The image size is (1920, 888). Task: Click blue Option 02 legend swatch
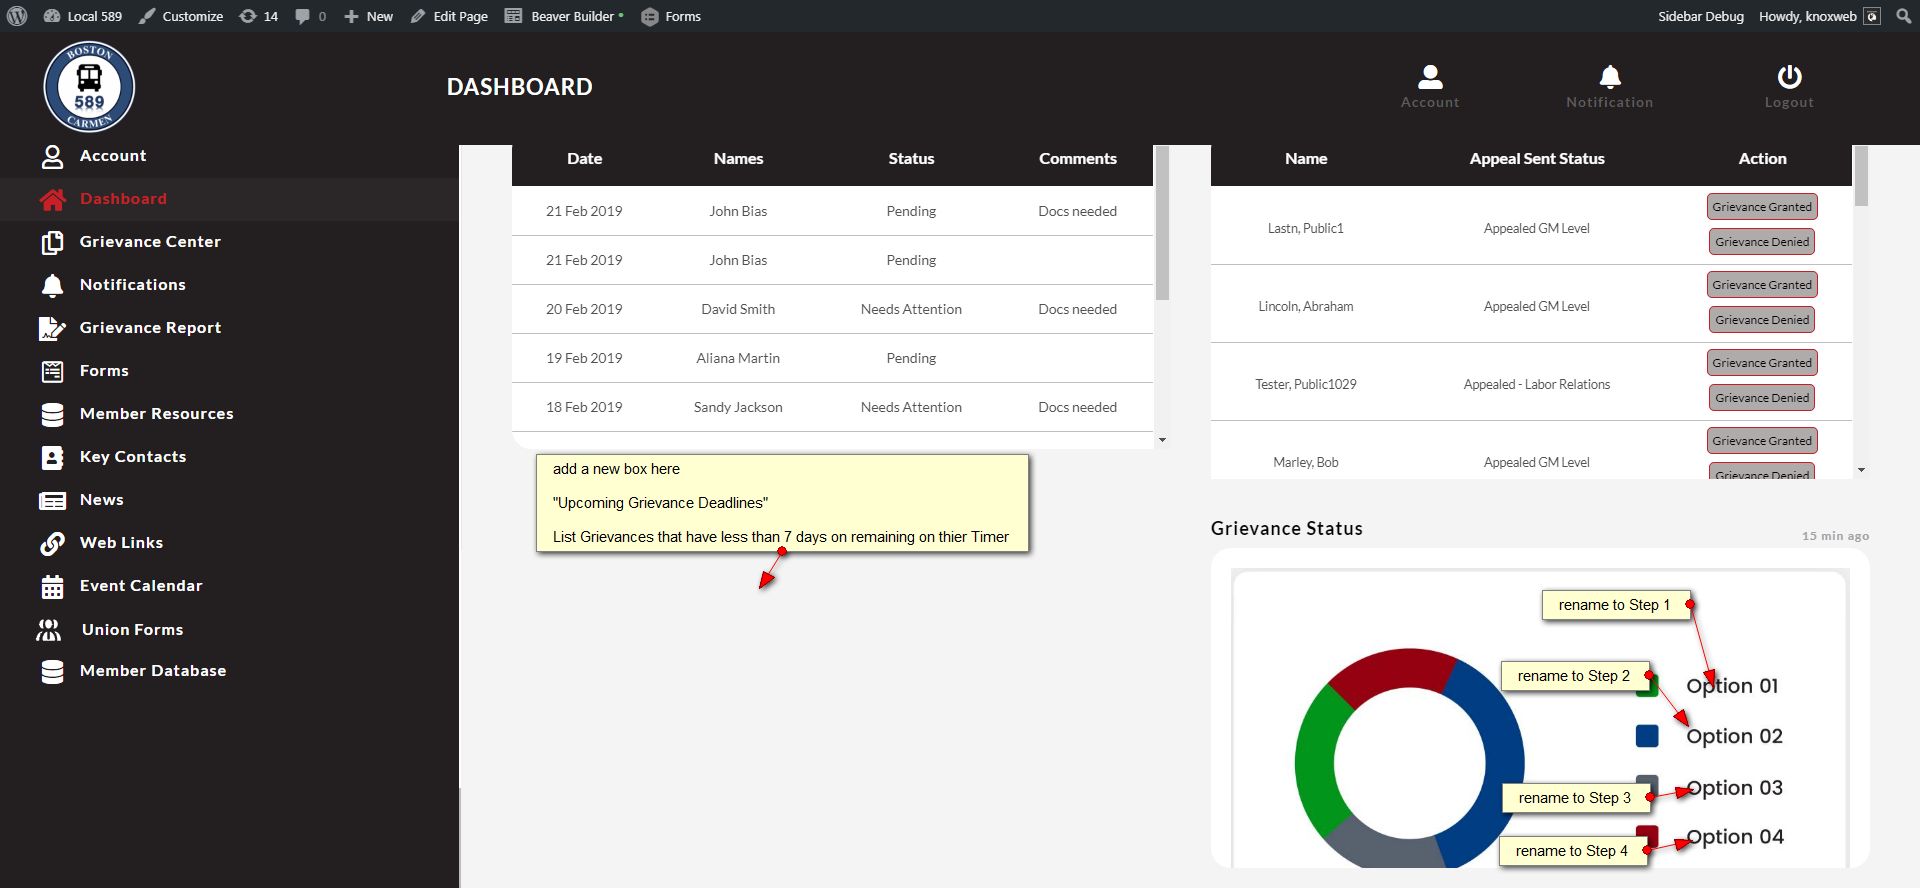[x=1647, y=736]
